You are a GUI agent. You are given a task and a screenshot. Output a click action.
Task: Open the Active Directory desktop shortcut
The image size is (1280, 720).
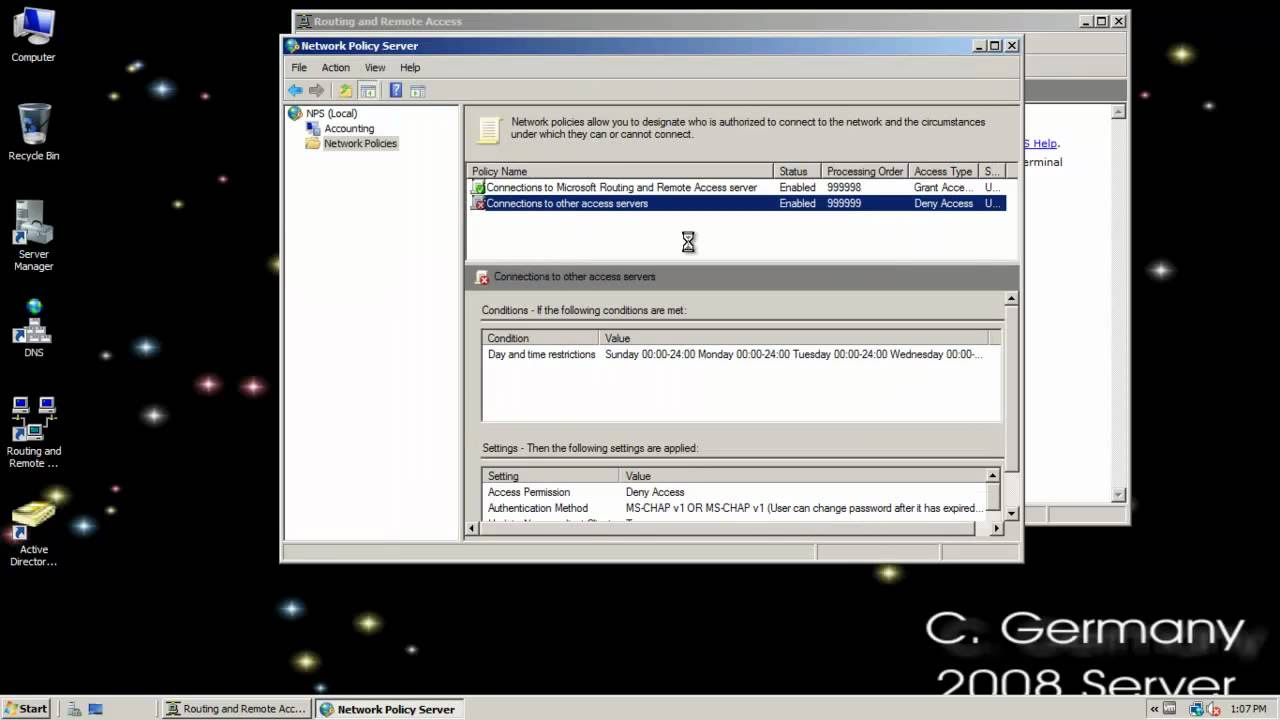[x=33, y=533]
